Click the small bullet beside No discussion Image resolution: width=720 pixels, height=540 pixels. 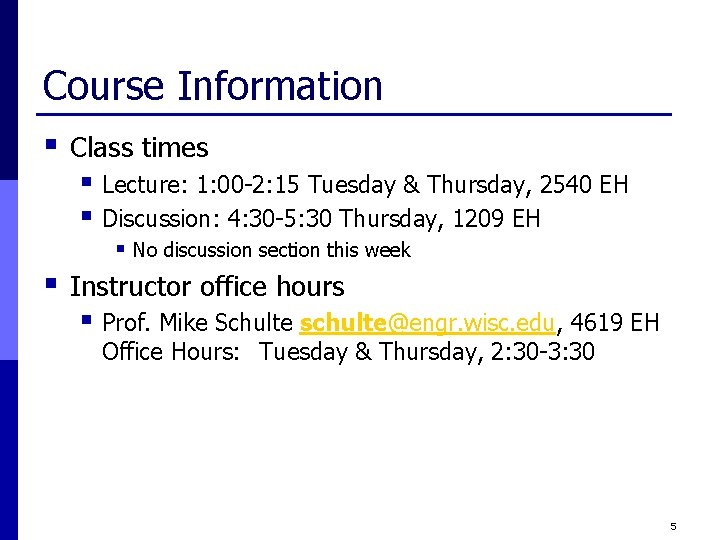coord(120,249)
